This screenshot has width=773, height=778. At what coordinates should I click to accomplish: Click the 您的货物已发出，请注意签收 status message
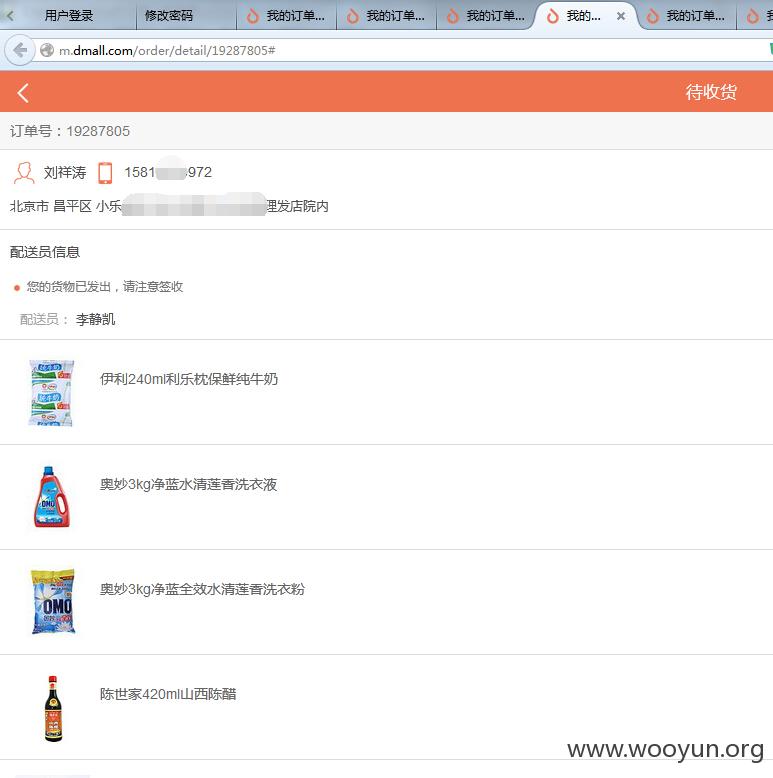pos(105,286)
